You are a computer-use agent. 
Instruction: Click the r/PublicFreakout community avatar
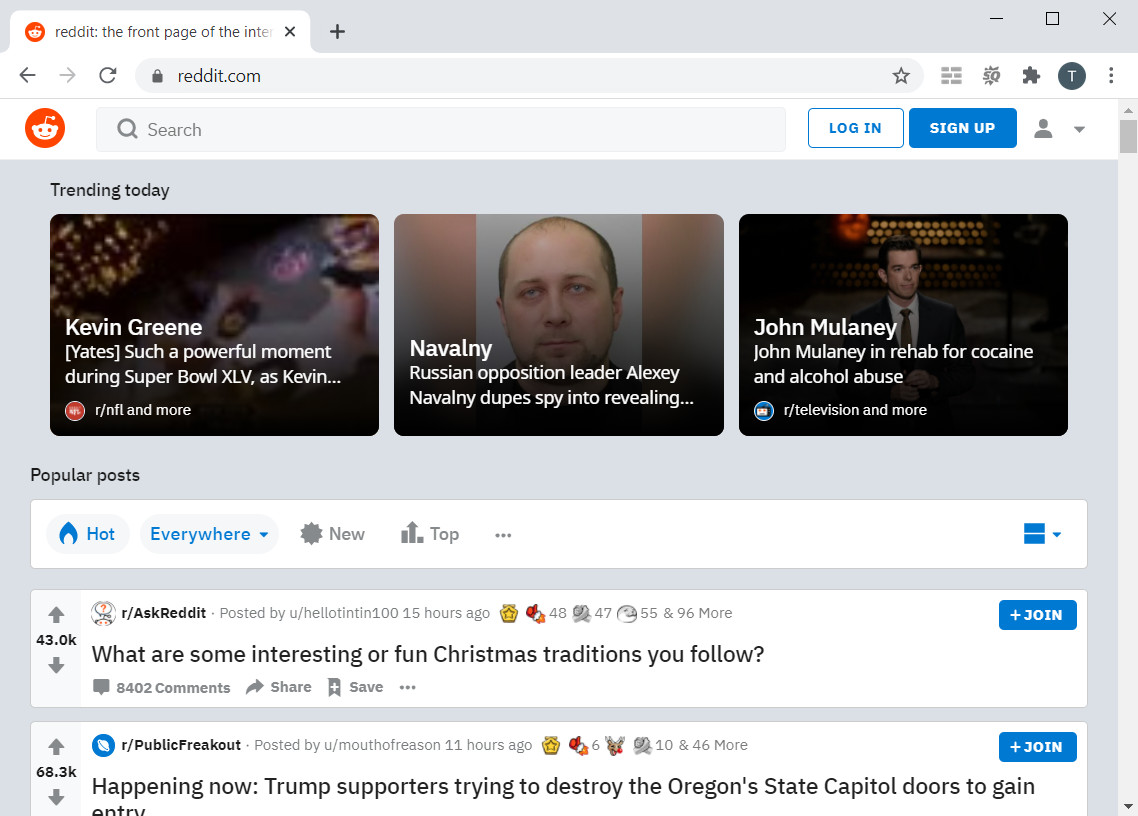[101, 745]
